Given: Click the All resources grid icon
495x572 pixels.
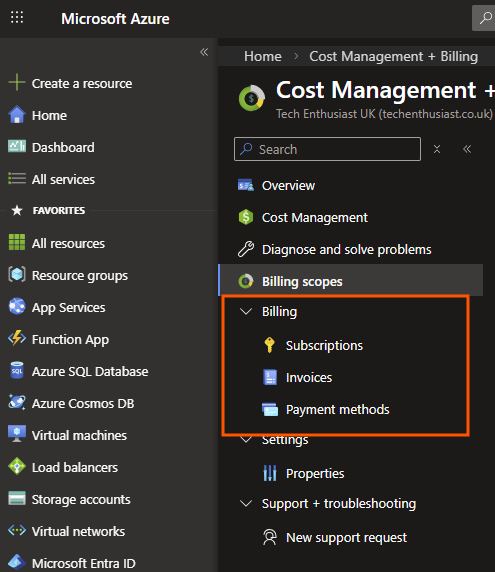Looking at the screenshot, I should point(17,242).
